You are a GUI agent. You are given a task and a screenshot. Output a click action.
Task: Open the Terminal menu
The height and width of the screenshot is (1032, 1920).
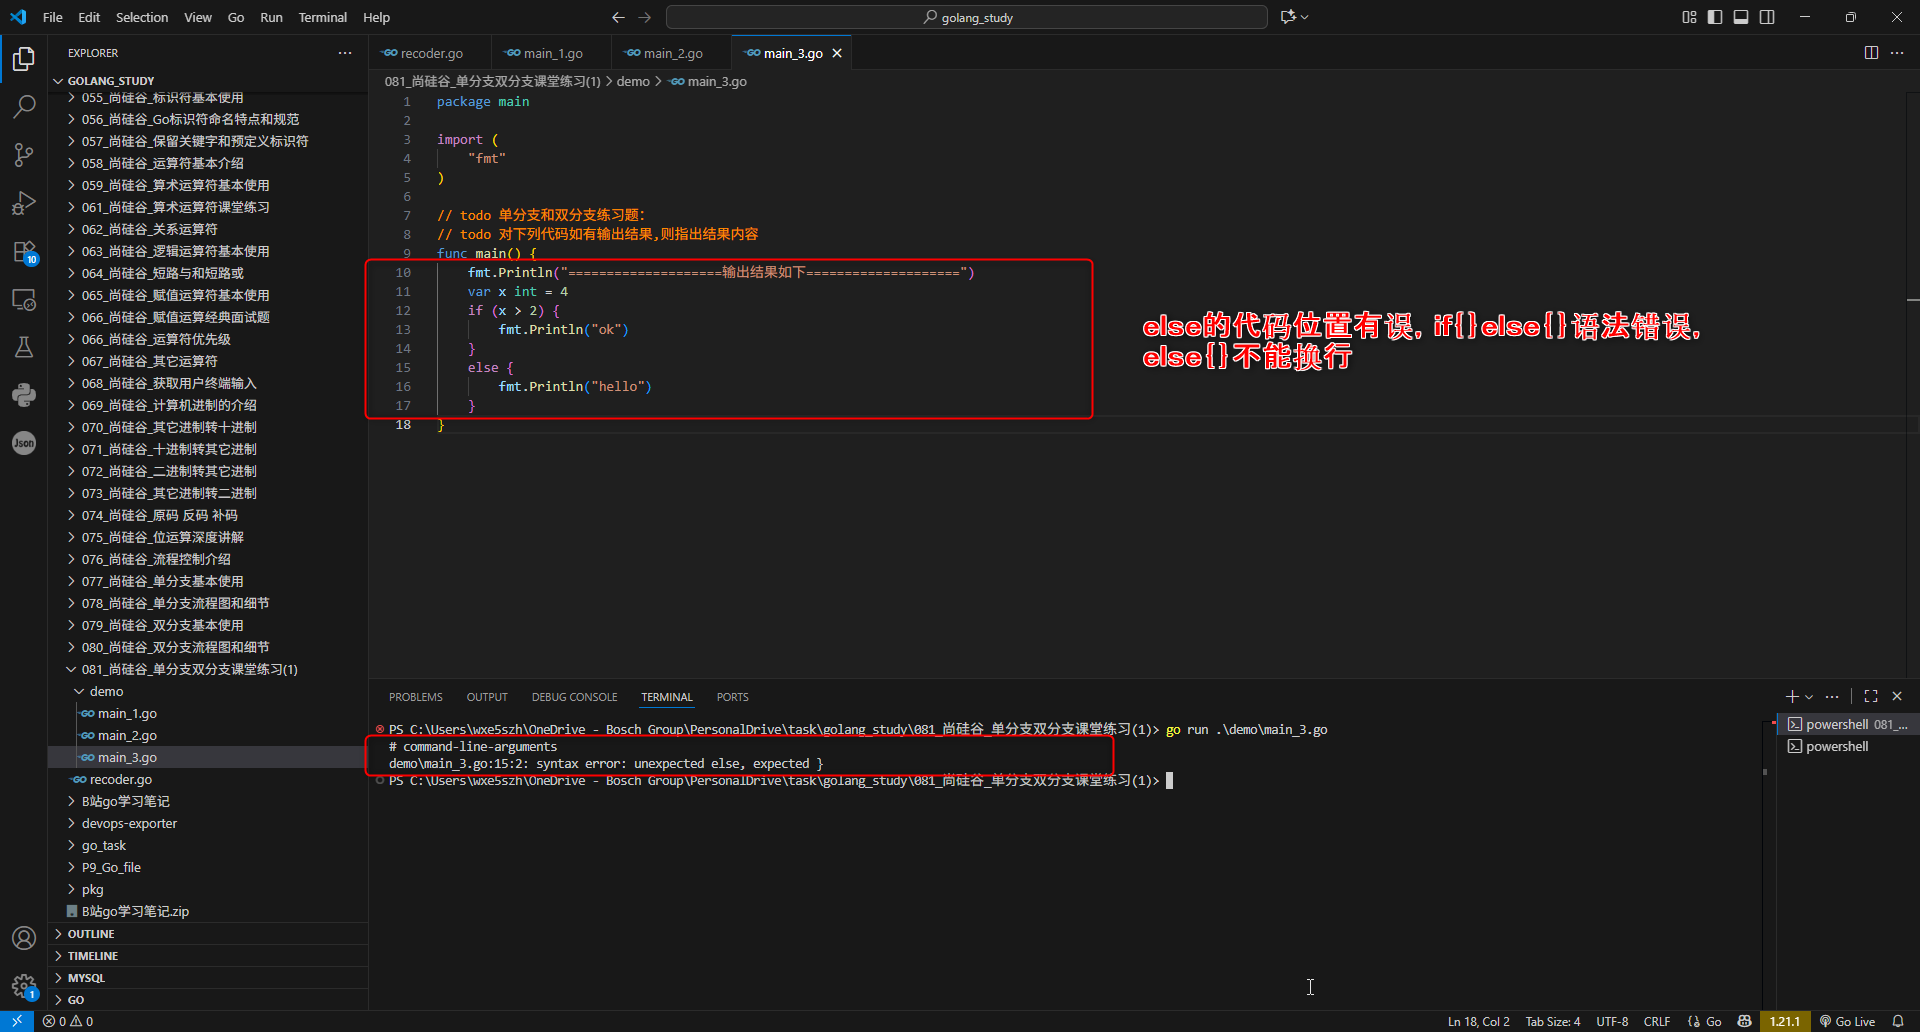[x=322, y=17]
